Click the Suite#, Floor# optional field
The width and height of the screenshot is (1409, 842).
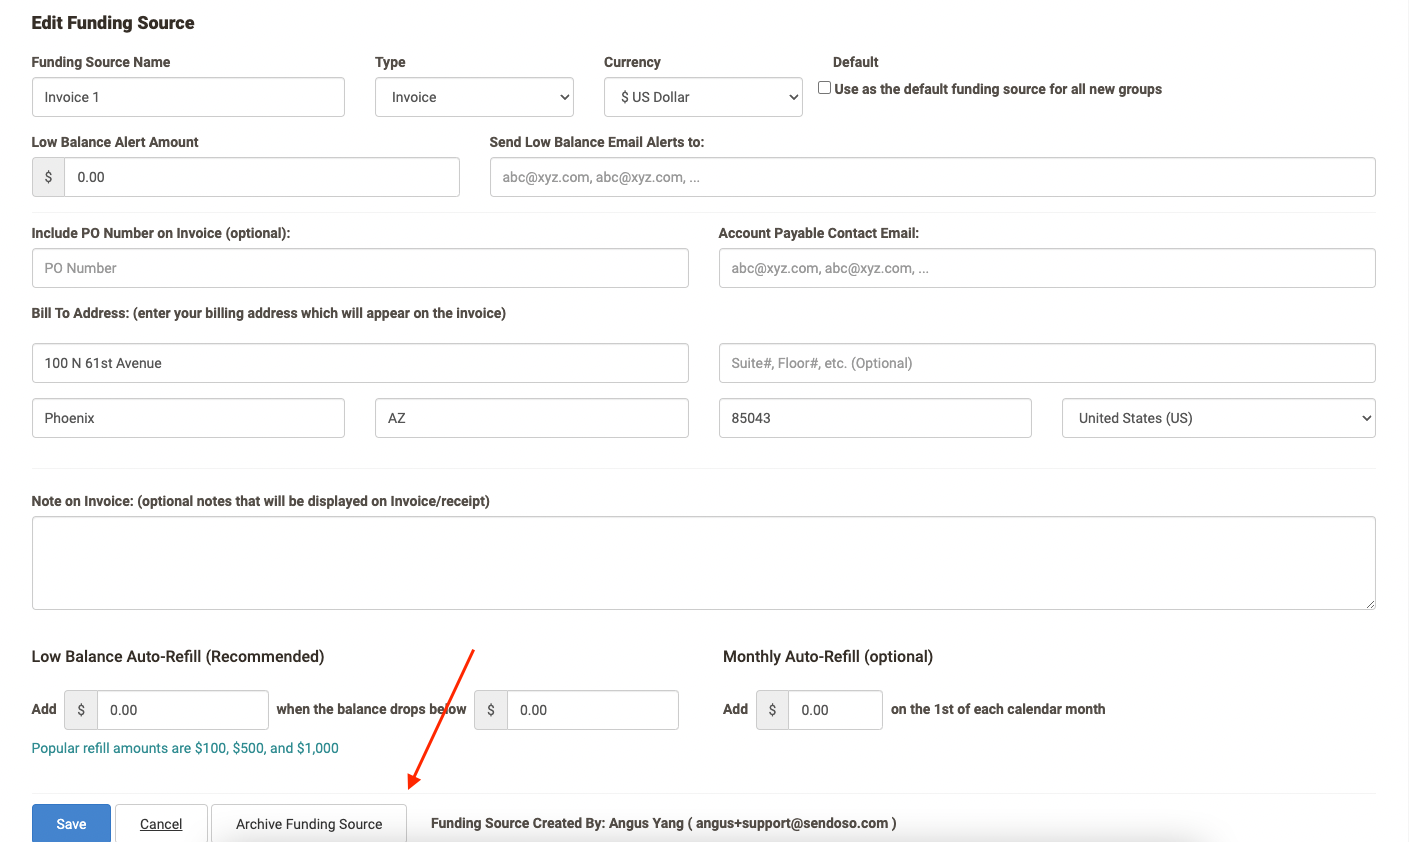(x=1046, y=363)
